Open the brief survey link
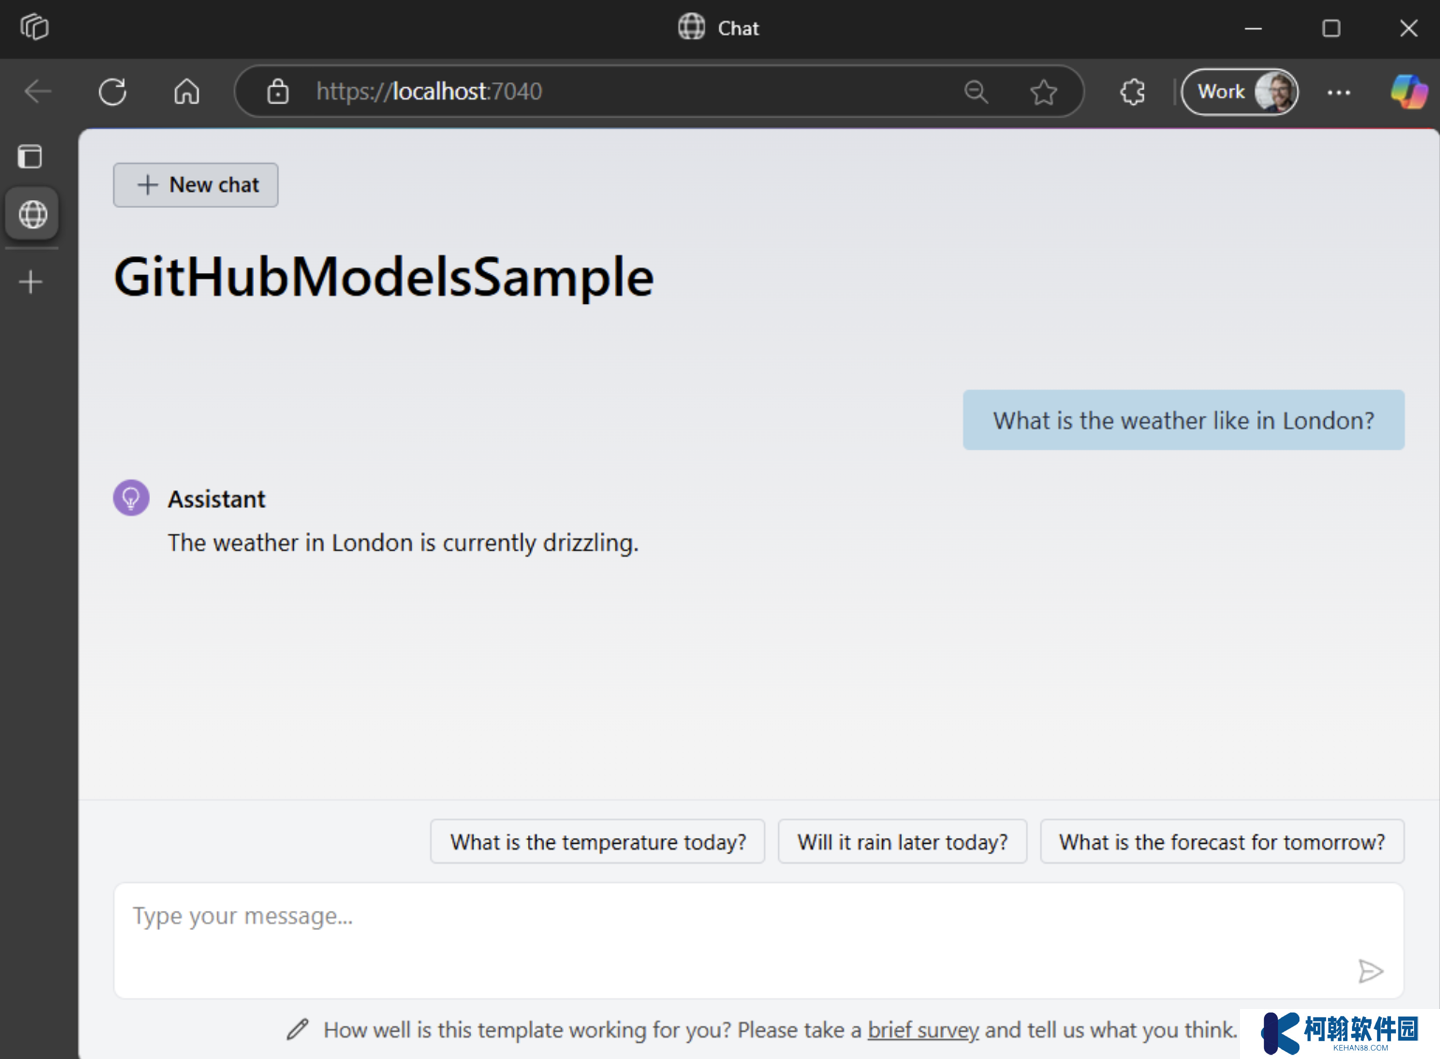 coord(923,1030)
